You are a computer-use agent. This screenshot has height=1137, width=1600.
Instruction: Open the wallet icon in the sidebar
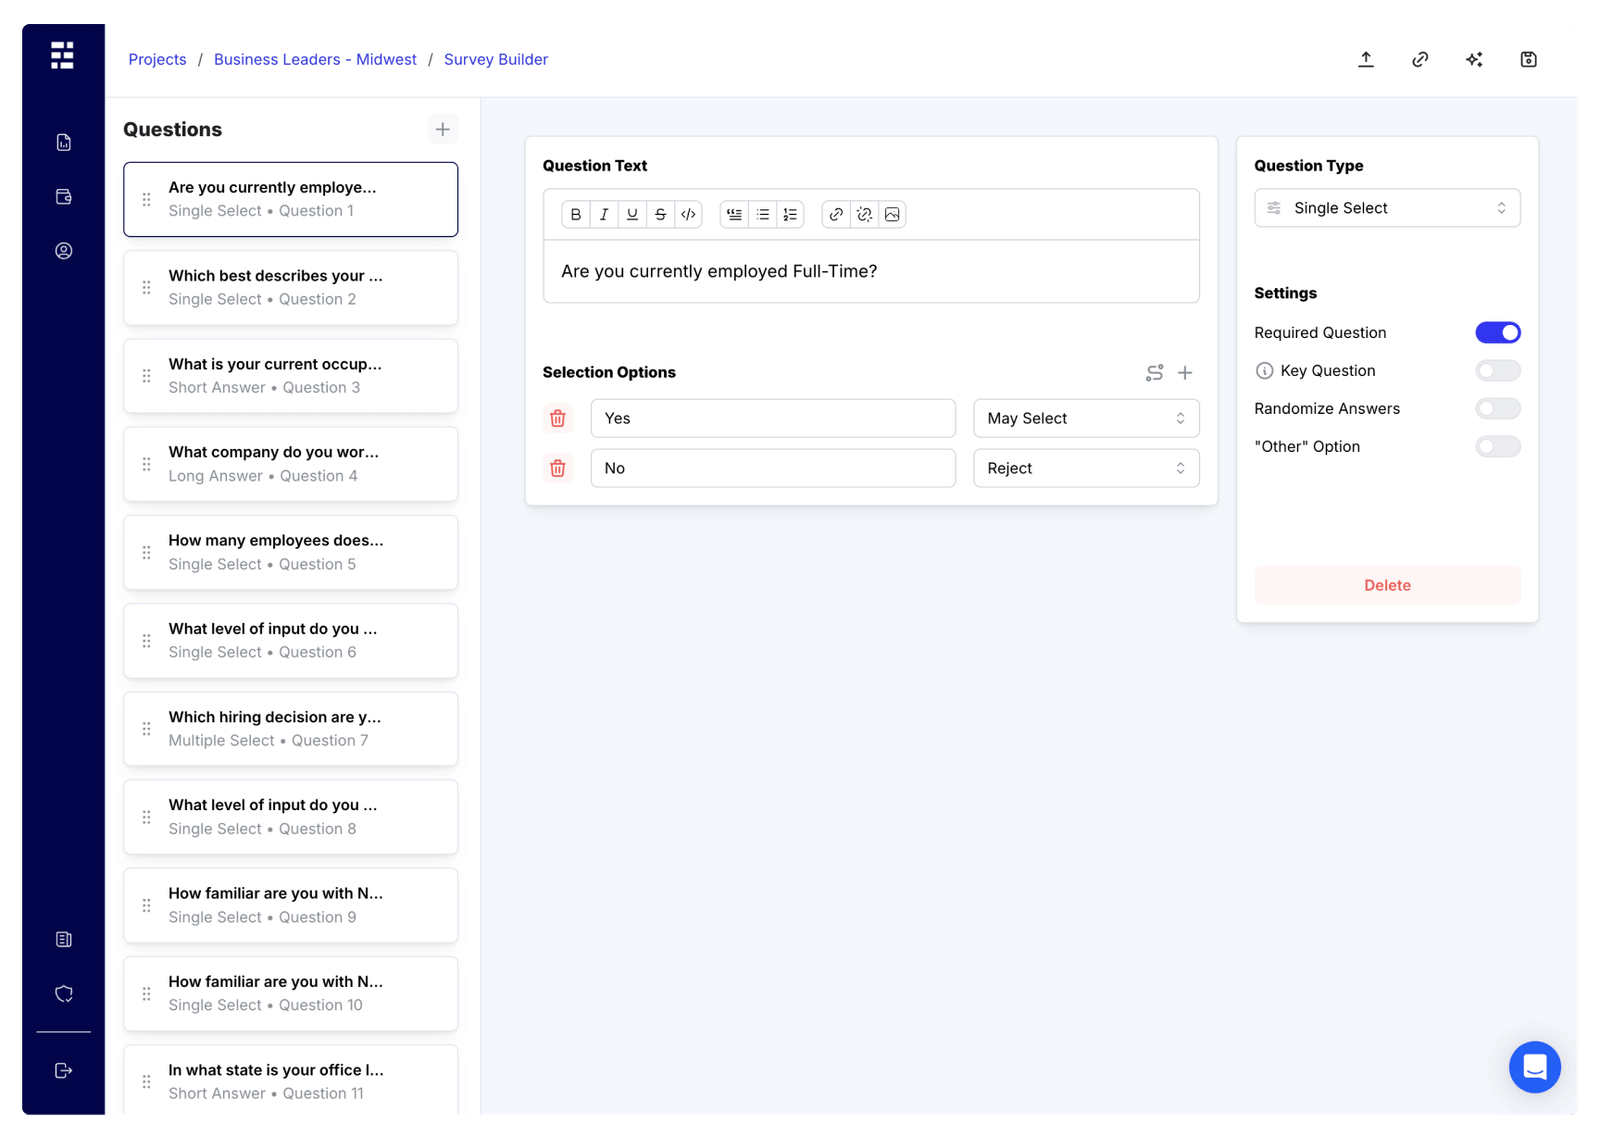[64, 197]
